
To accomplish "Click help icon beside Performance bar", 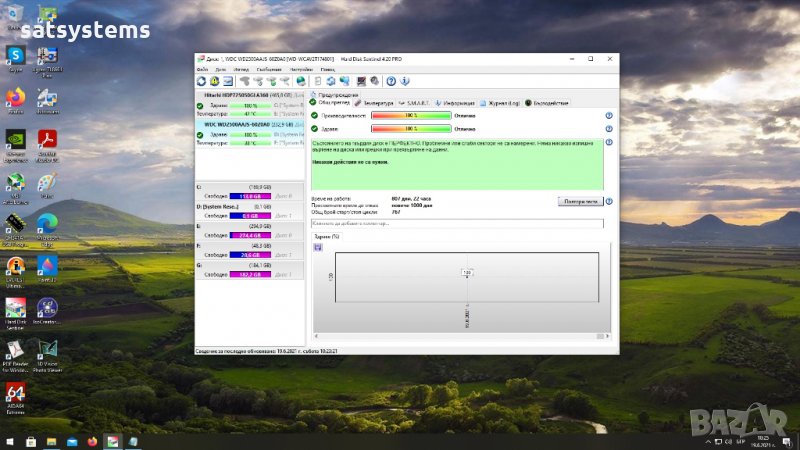I will point(608,116).
